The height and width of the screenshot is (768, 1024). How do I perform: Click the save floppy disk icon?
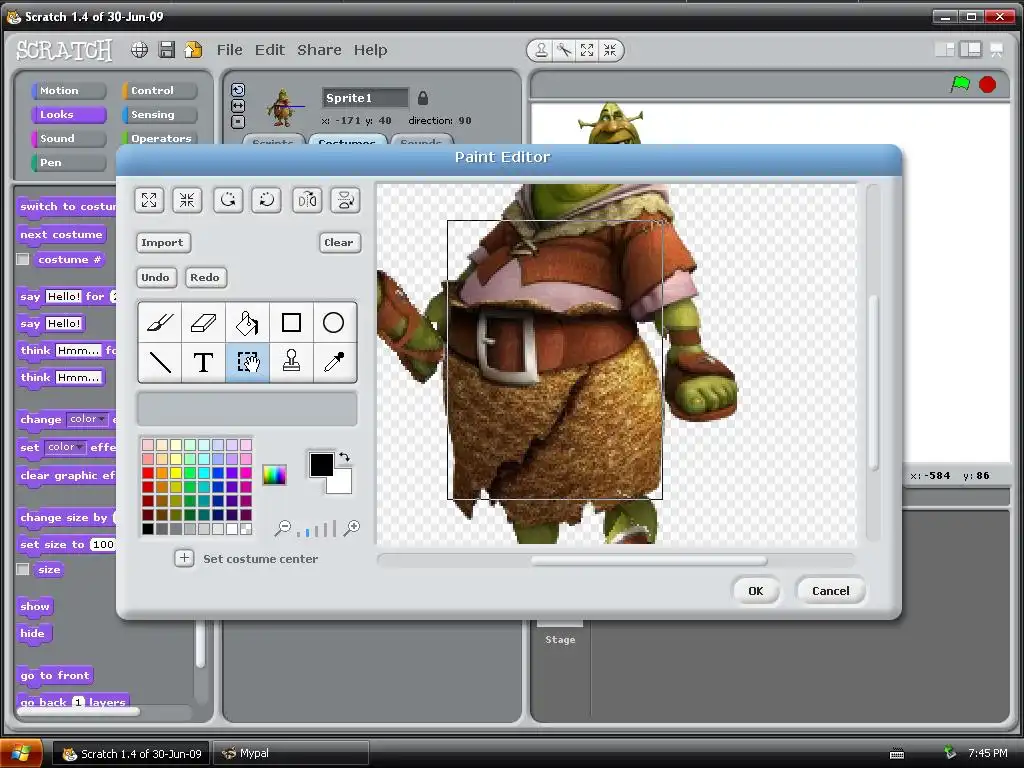pos(167,50)
